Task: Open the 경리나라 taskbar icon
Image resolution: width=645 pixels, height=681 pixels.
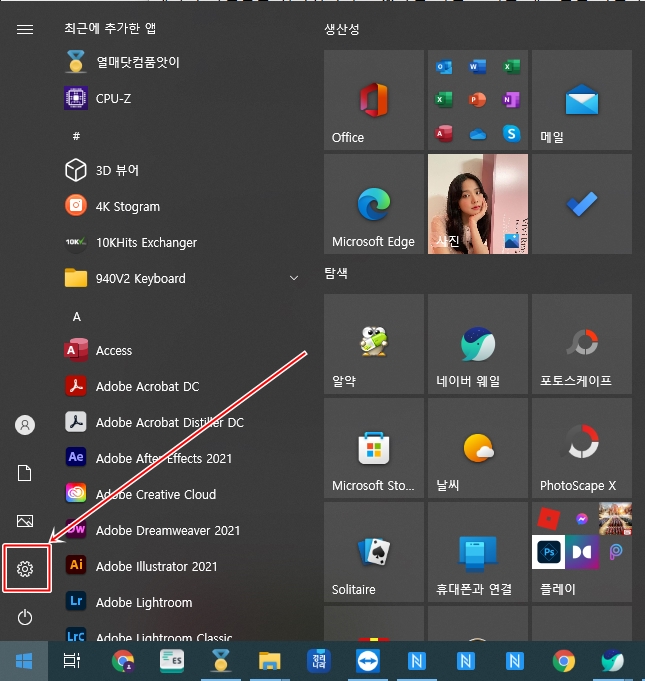Action: (x=319, y=661)
